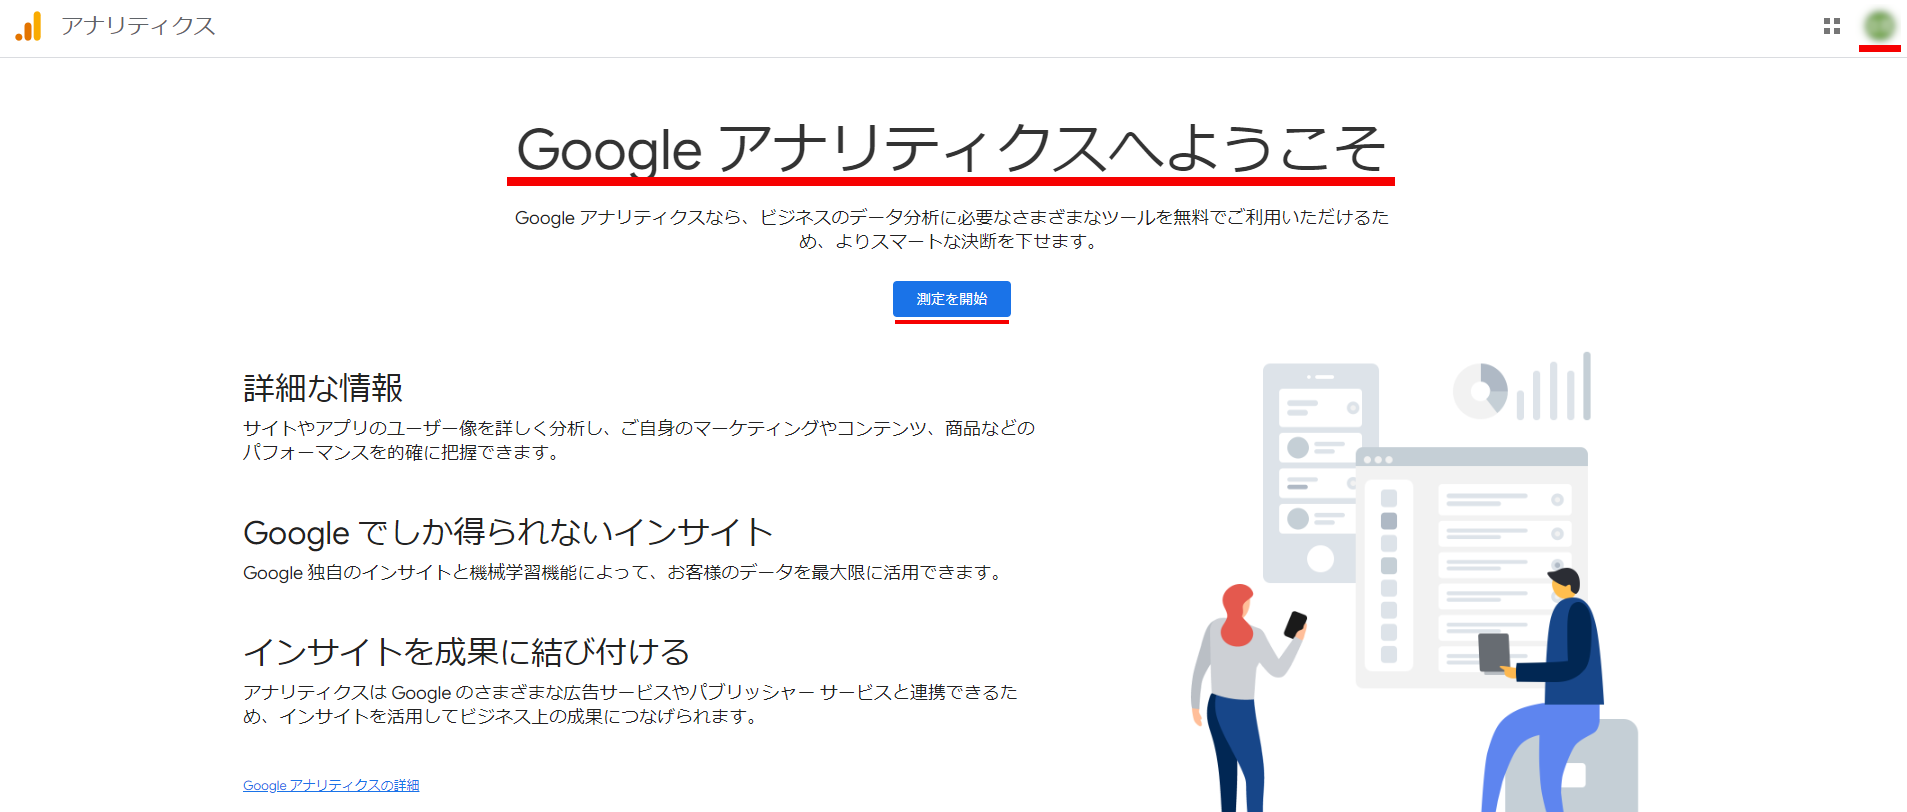Click the 測定を開始 button

[x=951, y=299]
